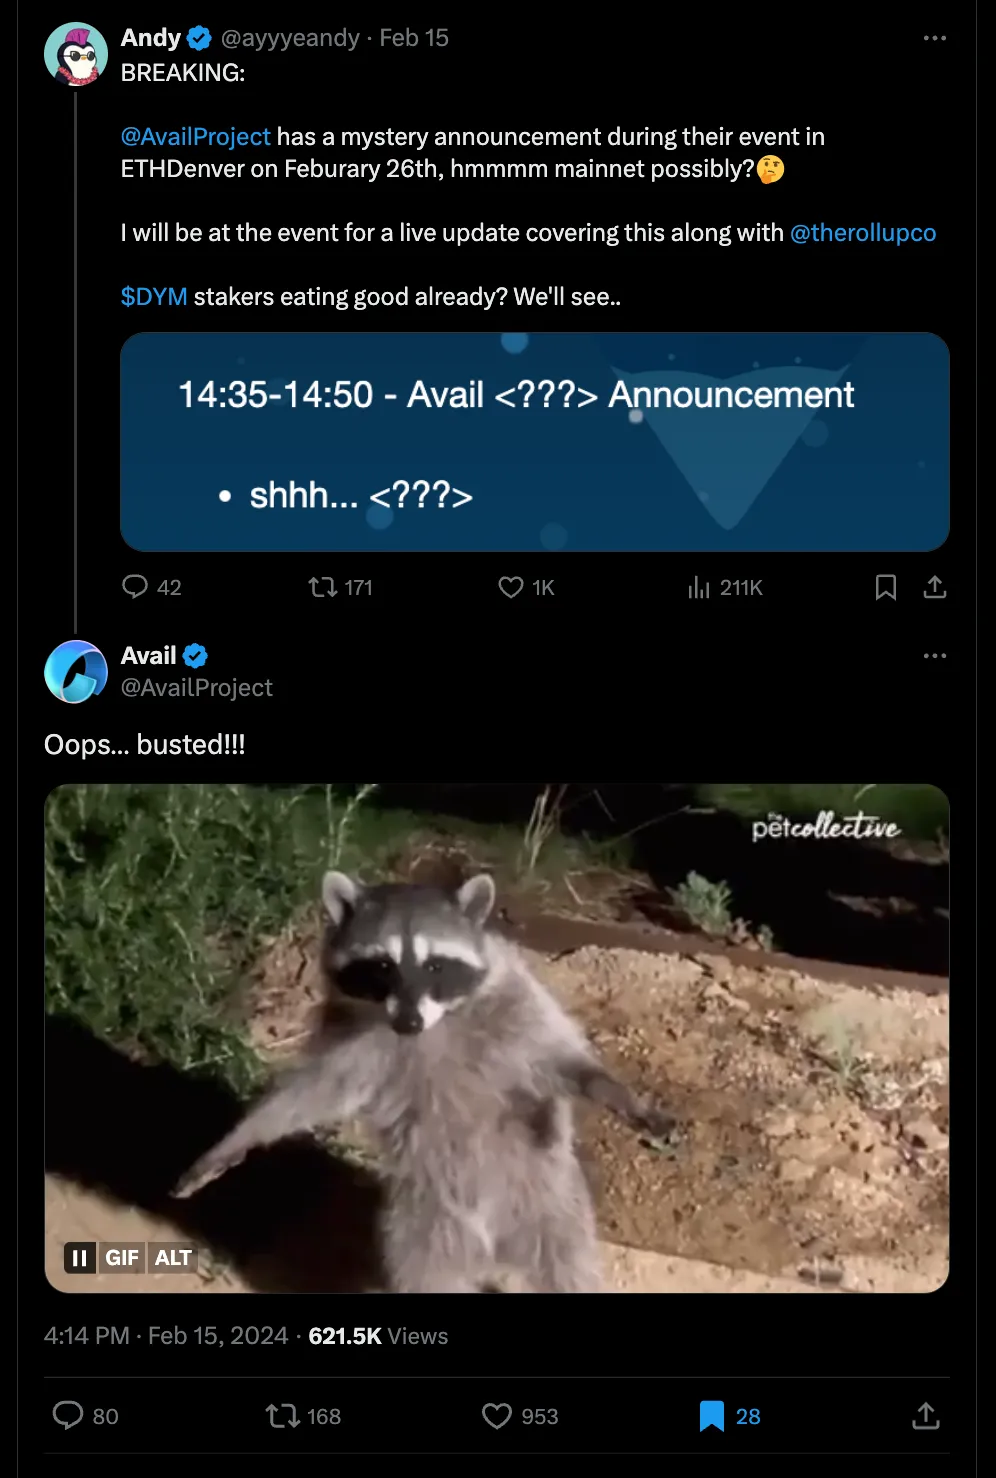
Task: Reply to Avail's tweet with 80 comments
Action: pos(68,1415)
